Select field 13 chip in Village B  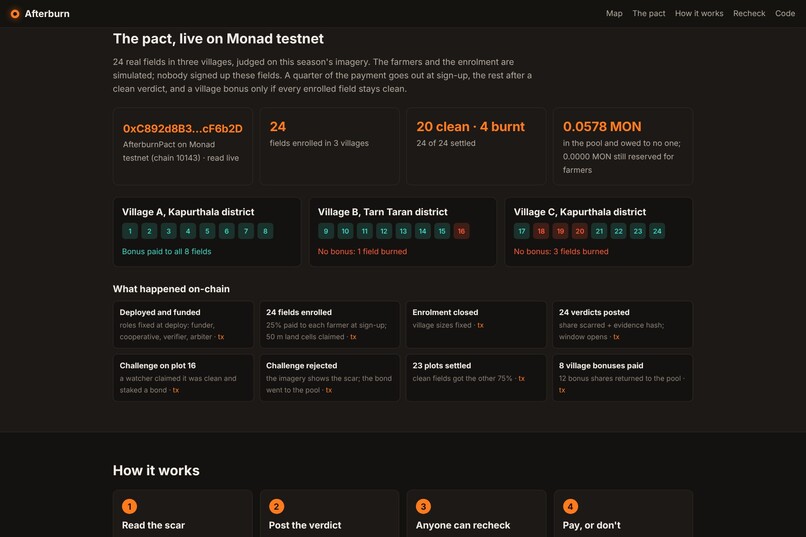404,231
